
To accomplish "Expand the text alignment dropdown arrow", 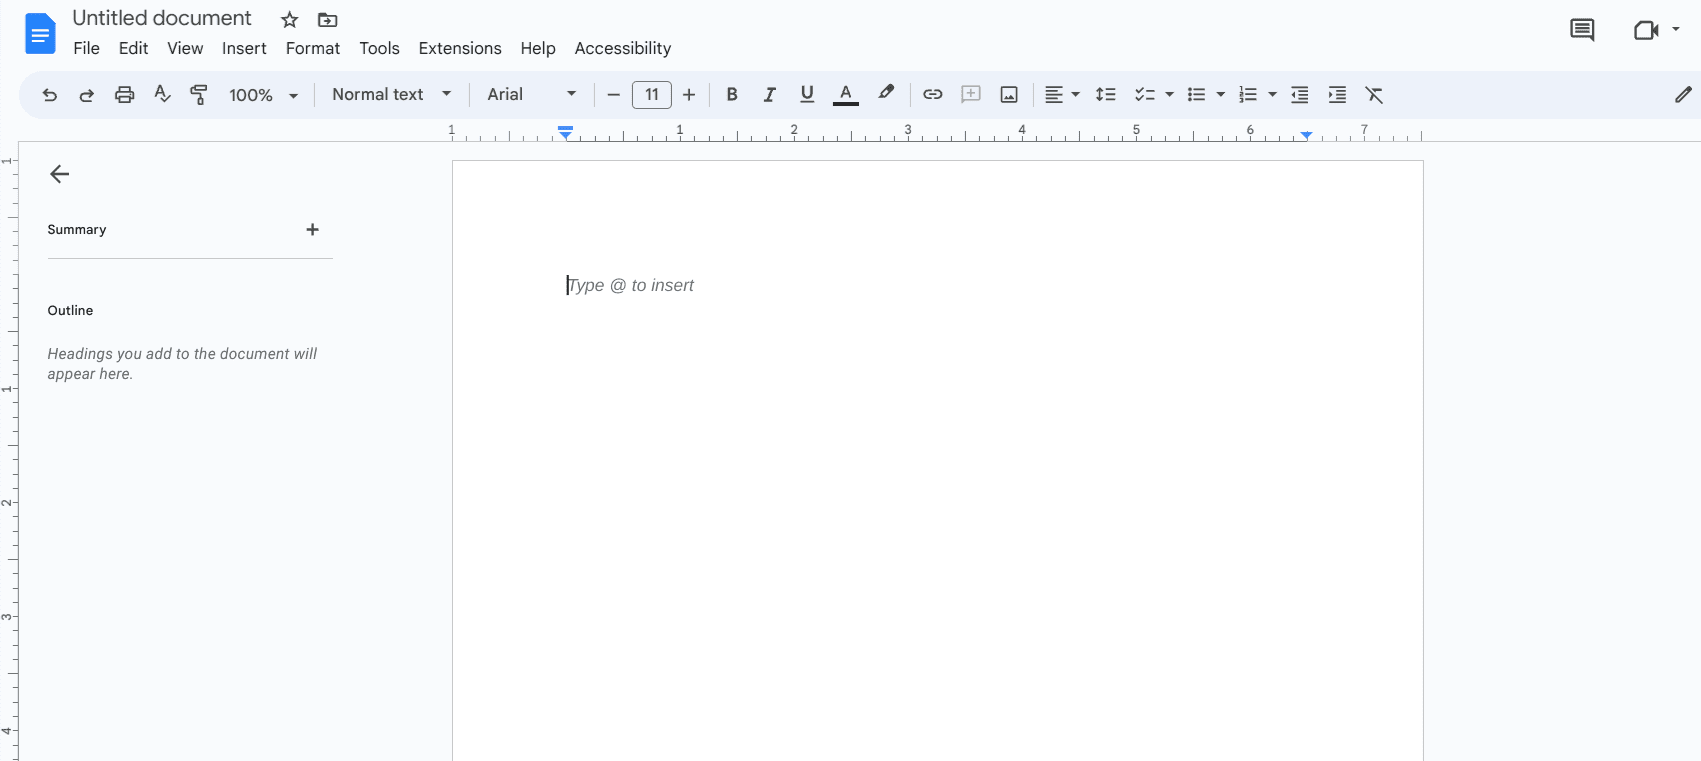I will pos(1076,95).
